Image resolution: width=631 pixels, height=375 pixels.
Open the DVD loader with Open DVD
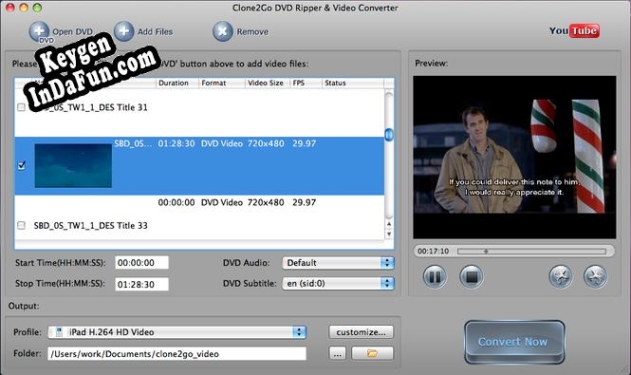click(61, 32)
